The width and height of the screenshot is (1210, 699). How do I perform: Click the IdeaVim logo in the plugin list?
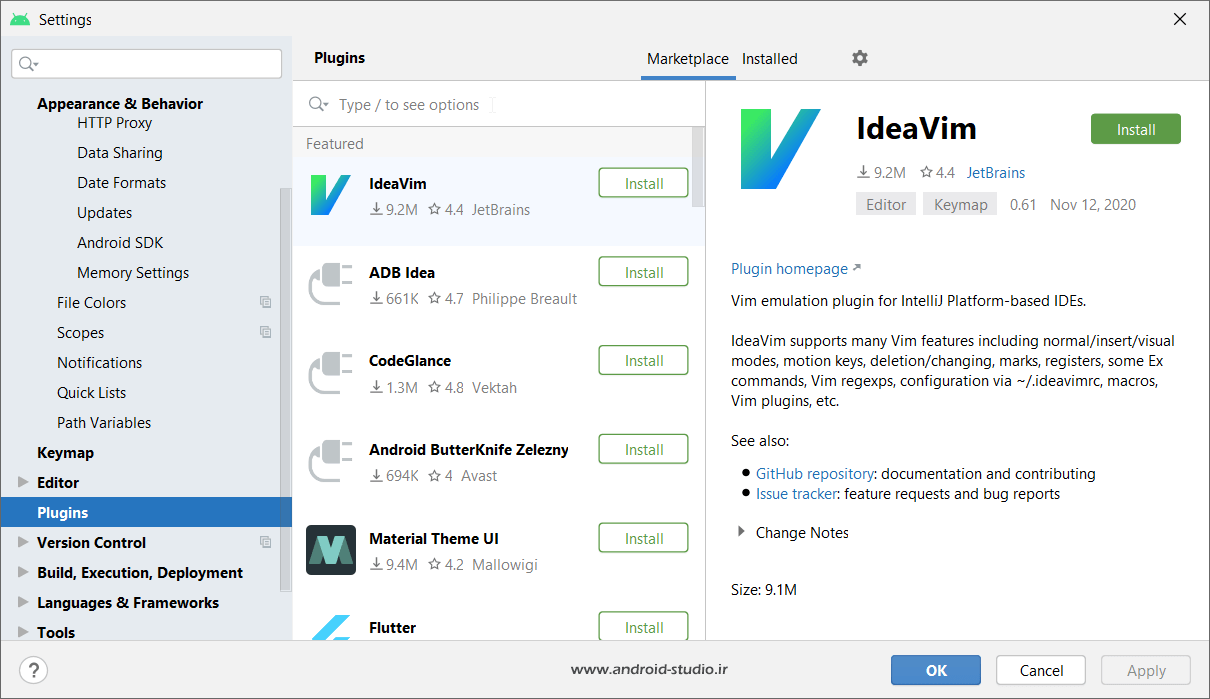(330, 195)
